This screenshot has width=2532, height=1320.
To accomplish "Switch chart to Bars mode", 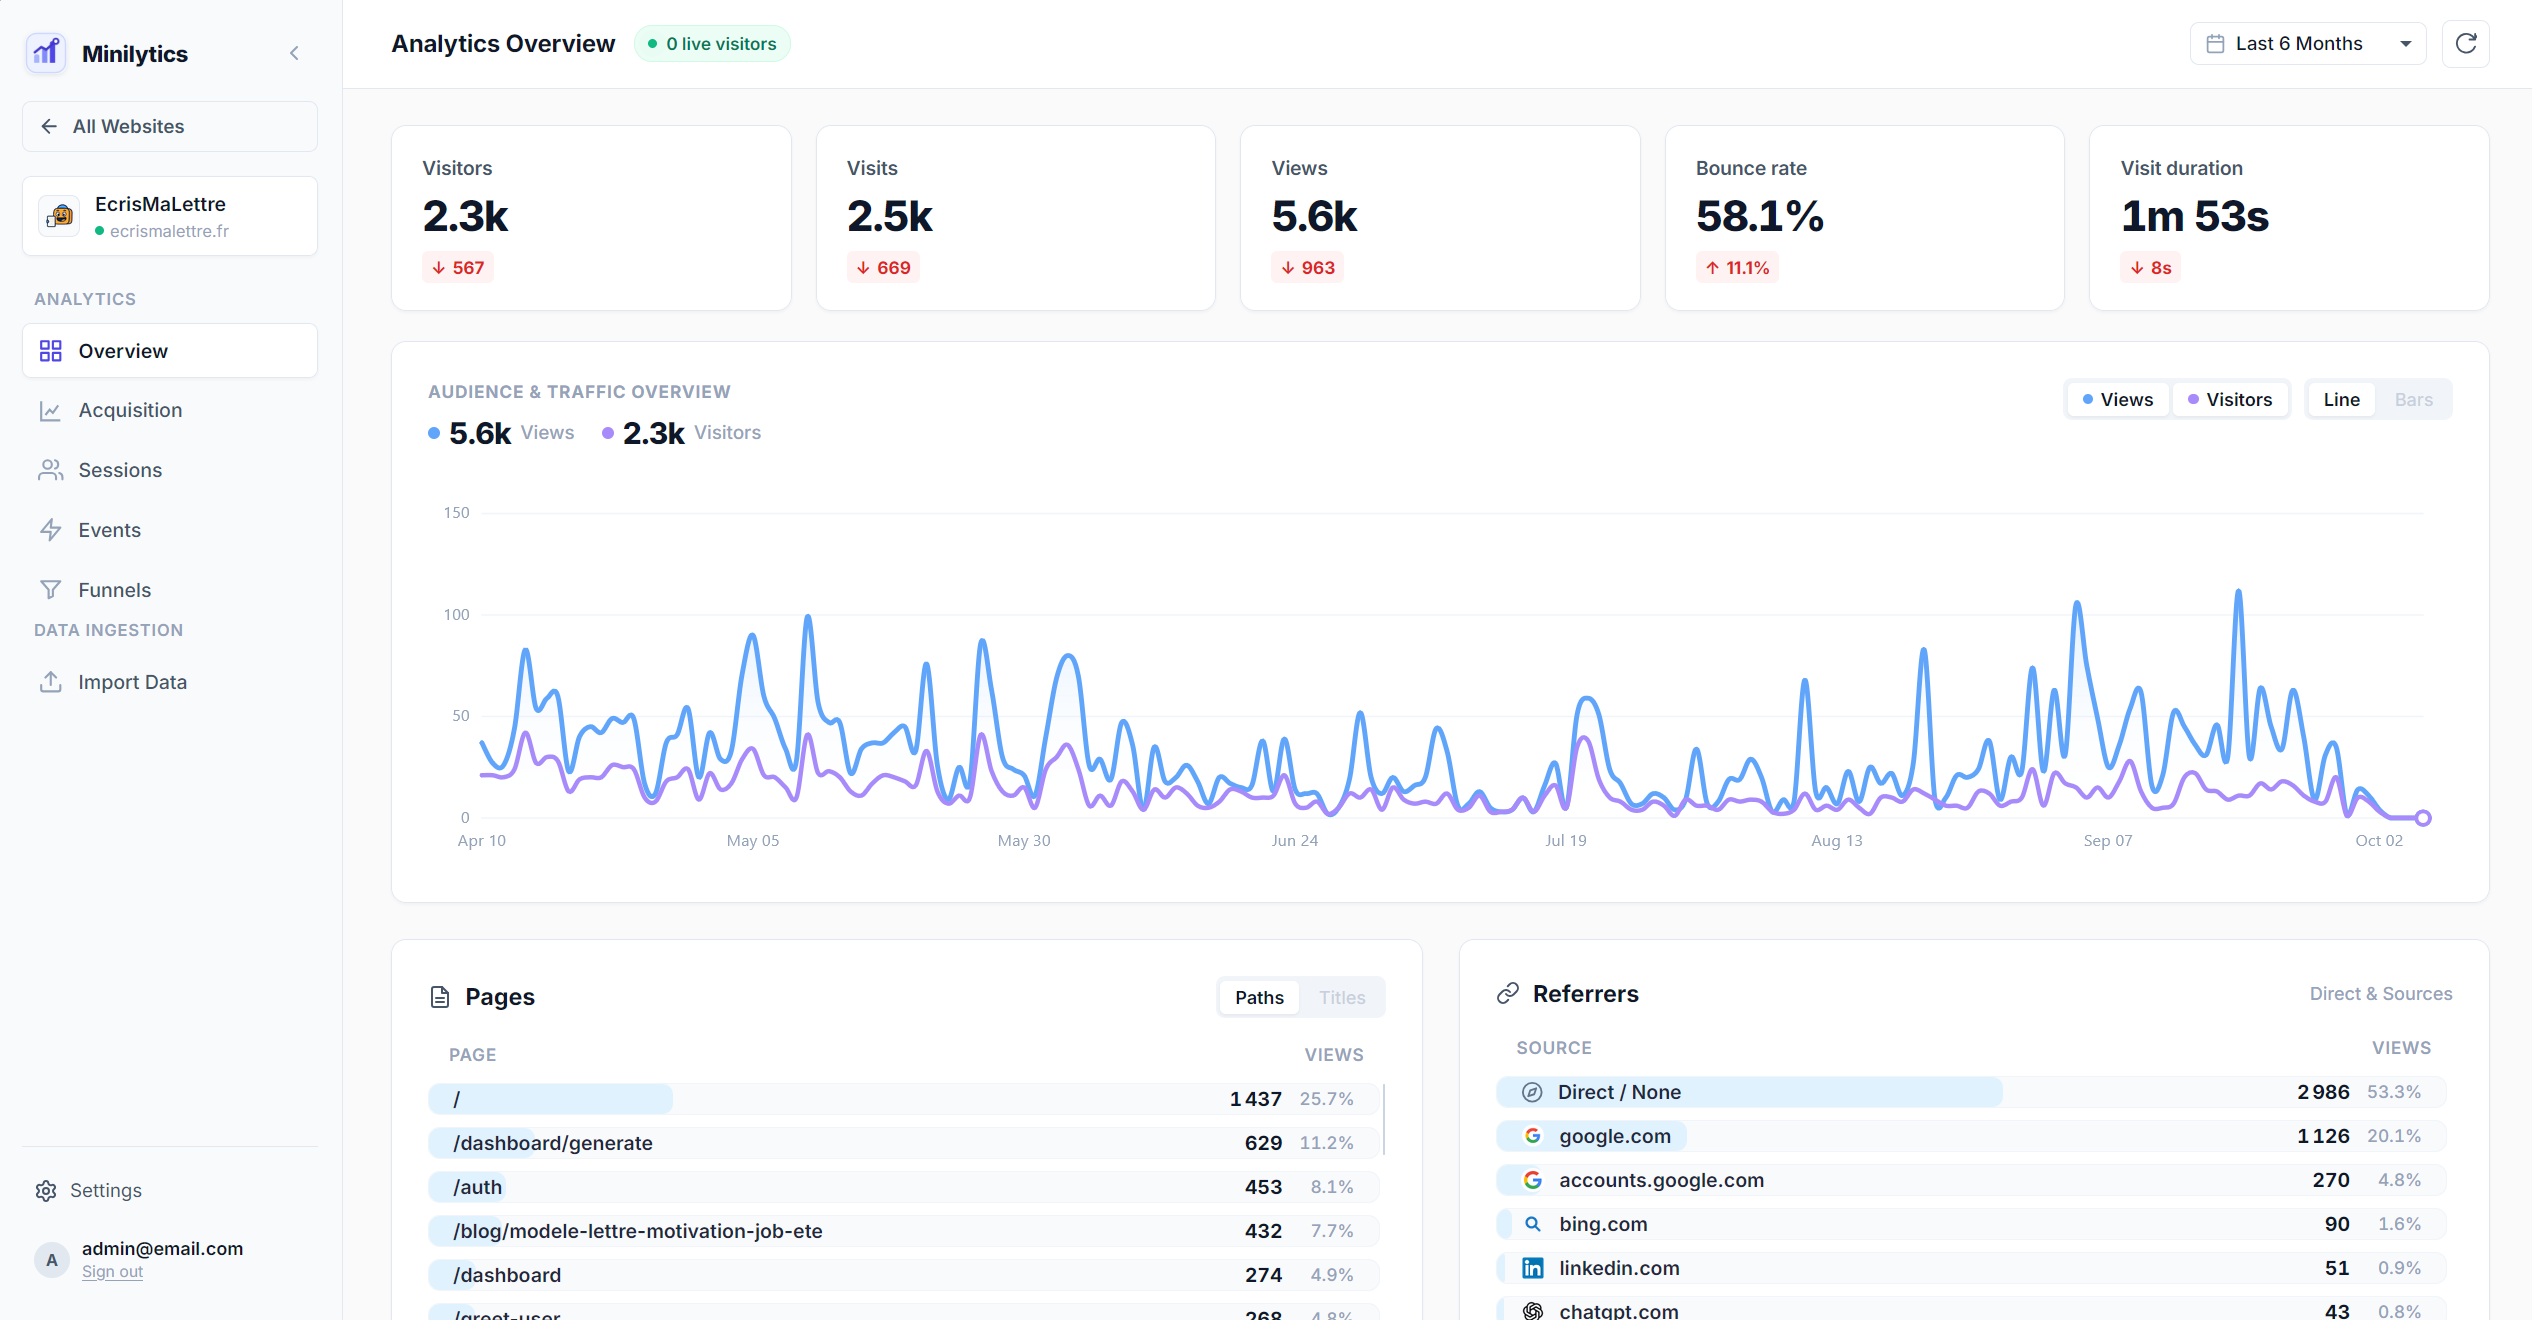I will click(x=2414, y=400).
